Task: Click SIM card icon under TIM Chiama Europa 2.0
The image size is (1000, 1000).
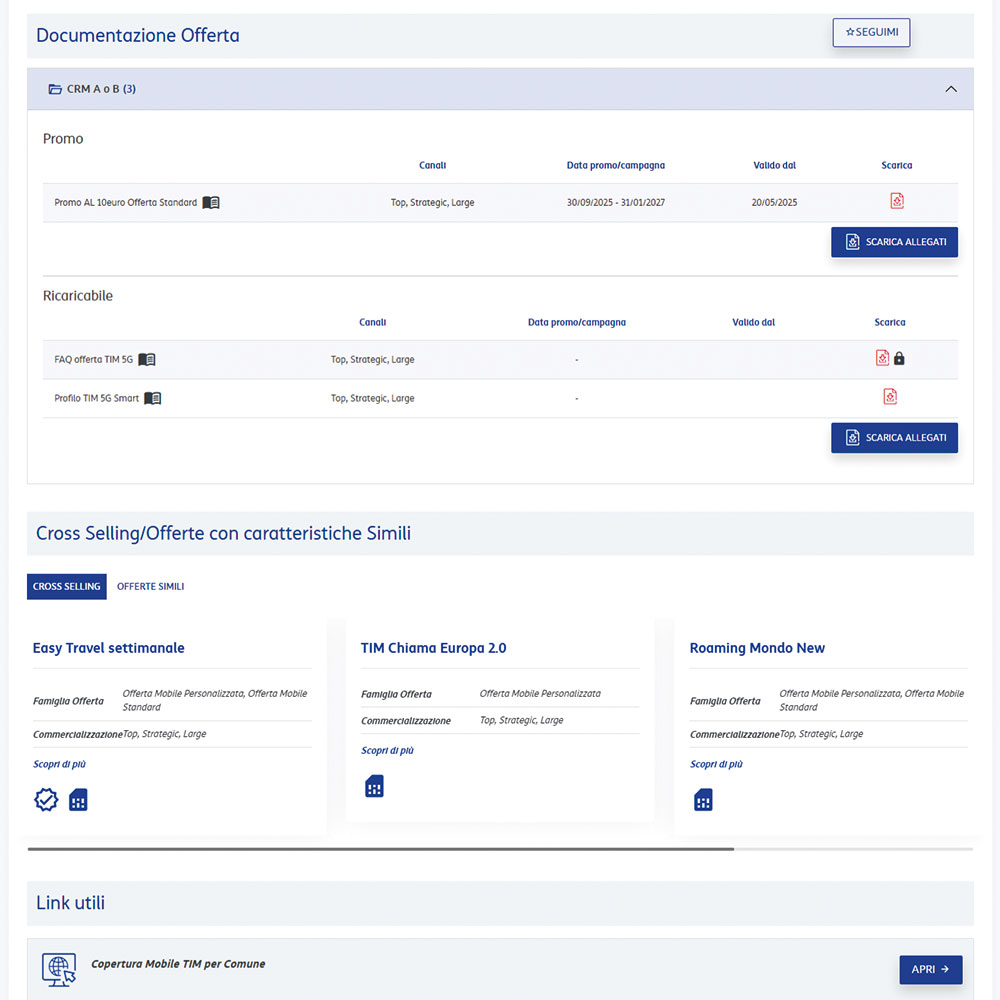Action: [x=374, y=786]
